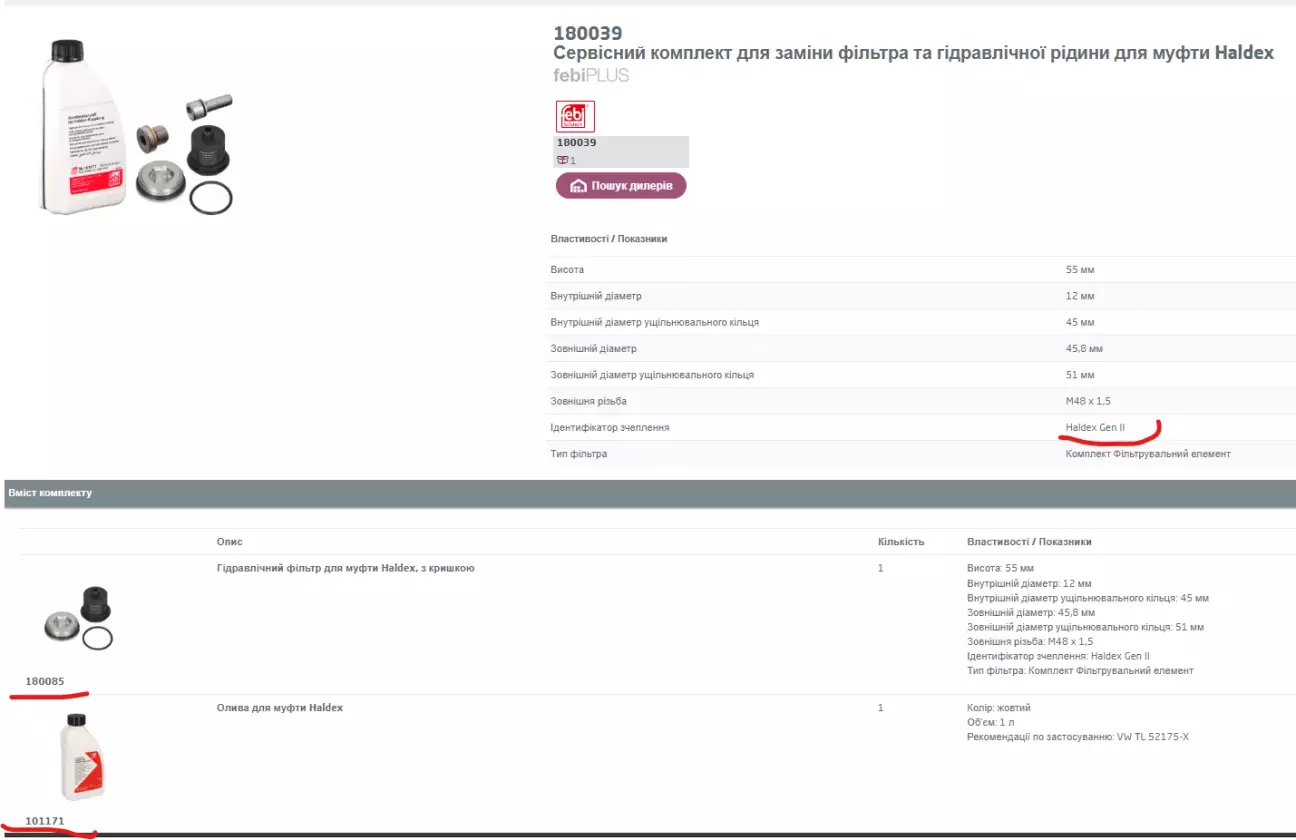Click the Кількість column header
Viewport: 1296px width, 840px height.
point(901,541)
